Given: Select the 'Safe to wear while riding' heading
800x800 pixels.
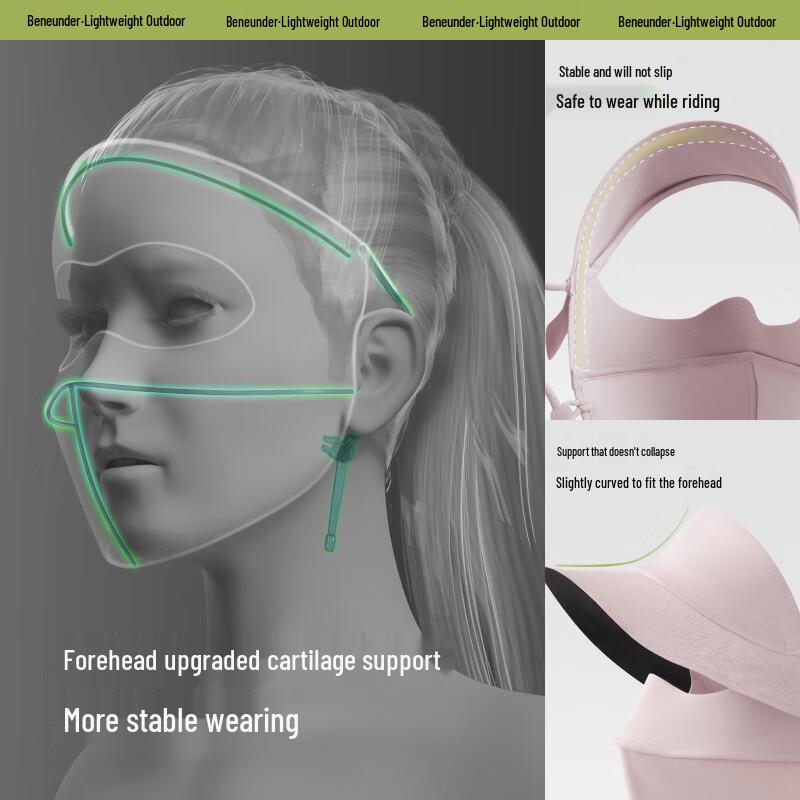Looking at the screenshot, I should (637, 102).
